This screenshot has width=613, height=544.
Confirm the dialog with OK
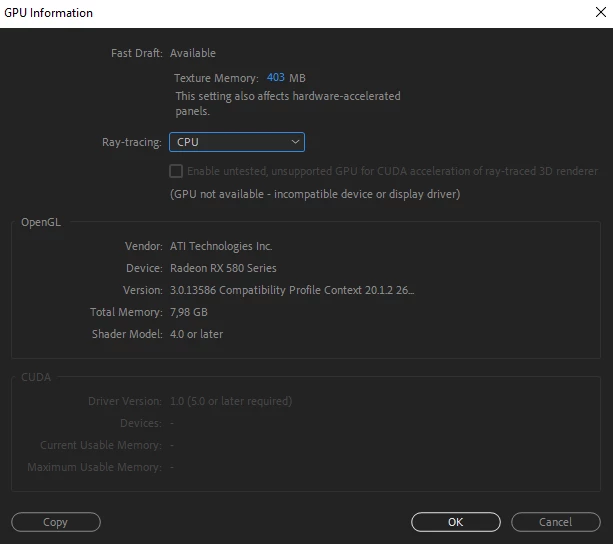[x=456, y=522]
